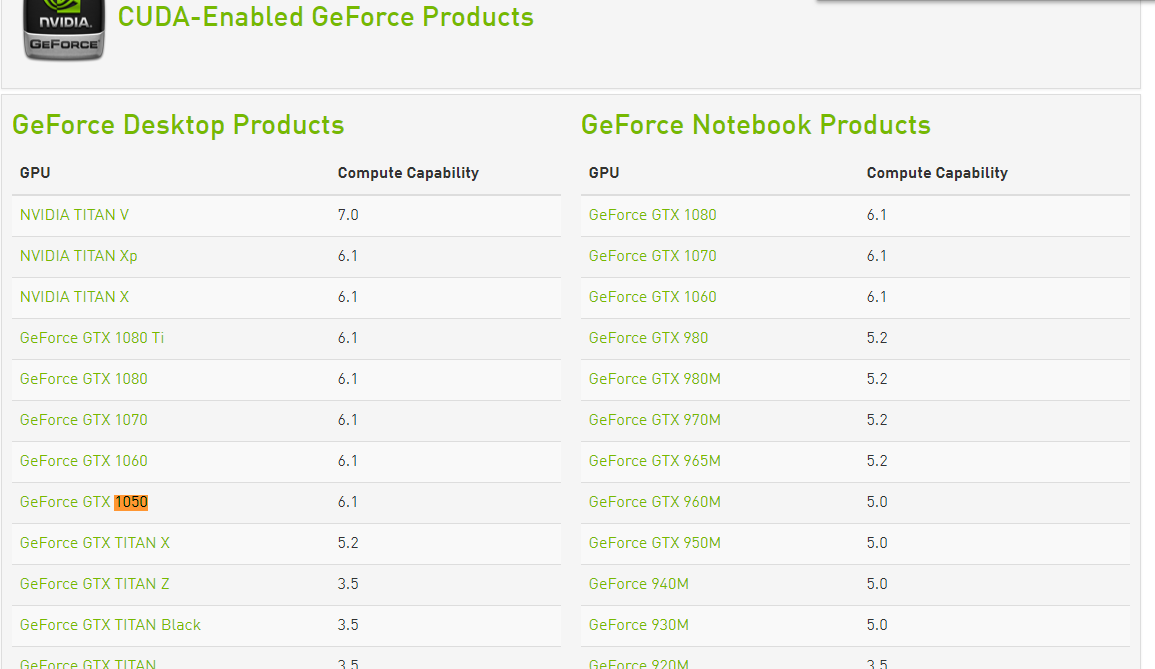Collapse the CUDA-Enabled GeForce Products section heading
Viewport: 1155px width, 669px height.
pos(325,17)
